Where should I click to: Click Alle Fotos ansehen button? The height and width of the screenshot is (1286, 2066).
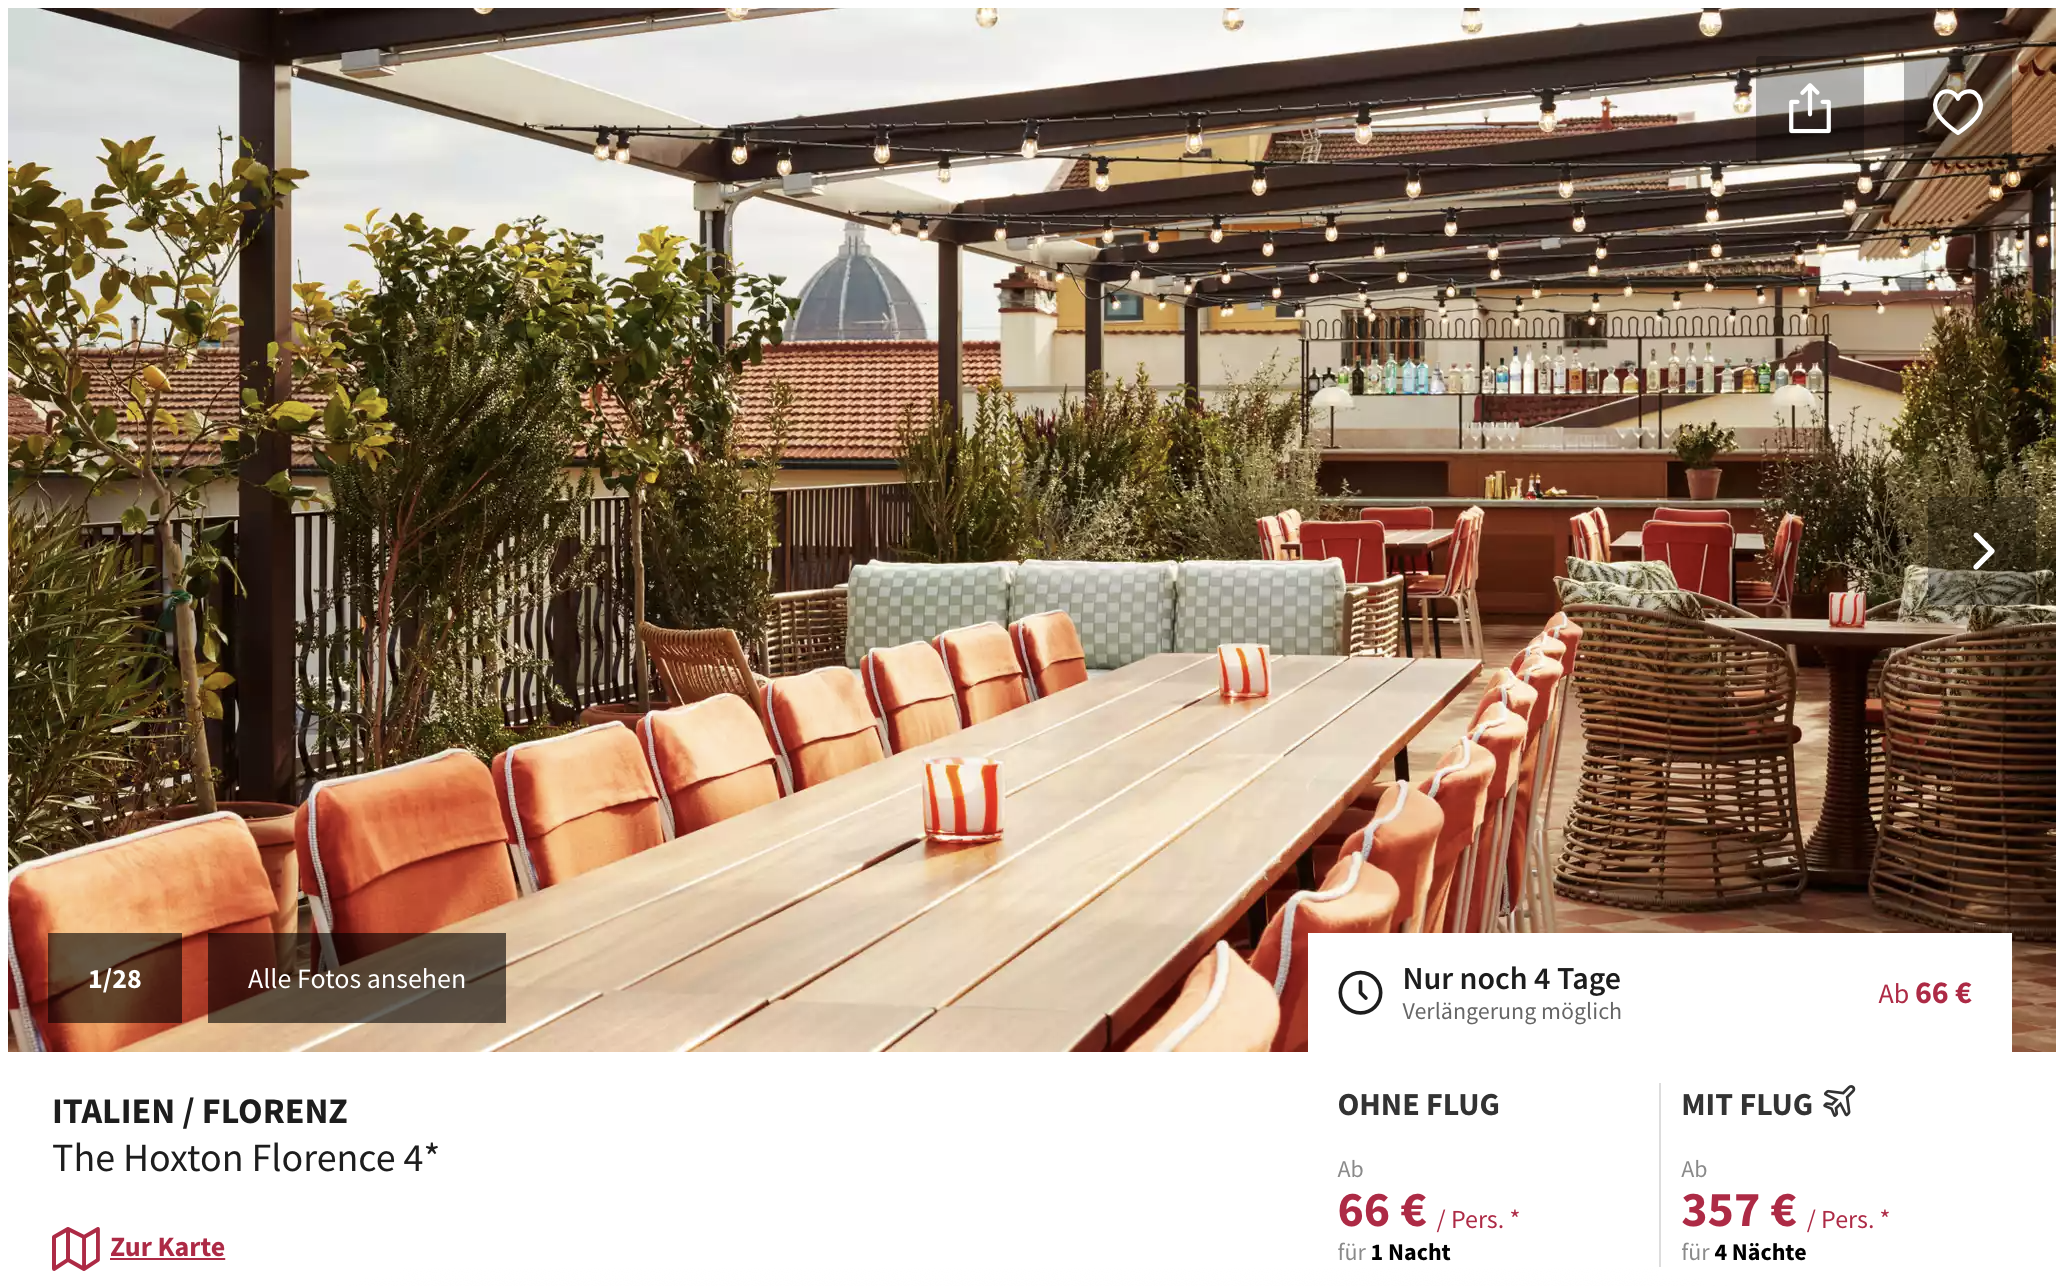click(x=357, y=978)
